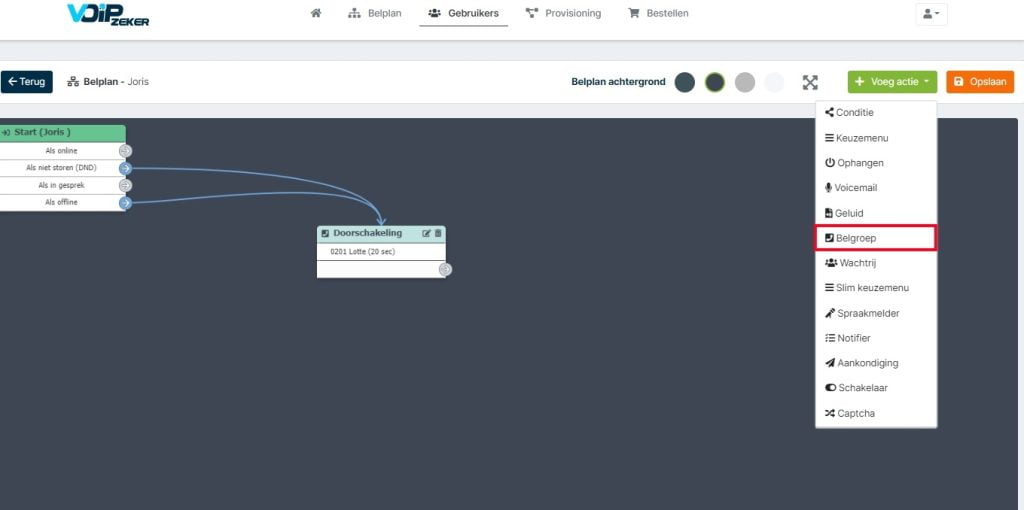Add a Keuzemenu action
Screen dimensions: 1024x510
tap(876, 138)
